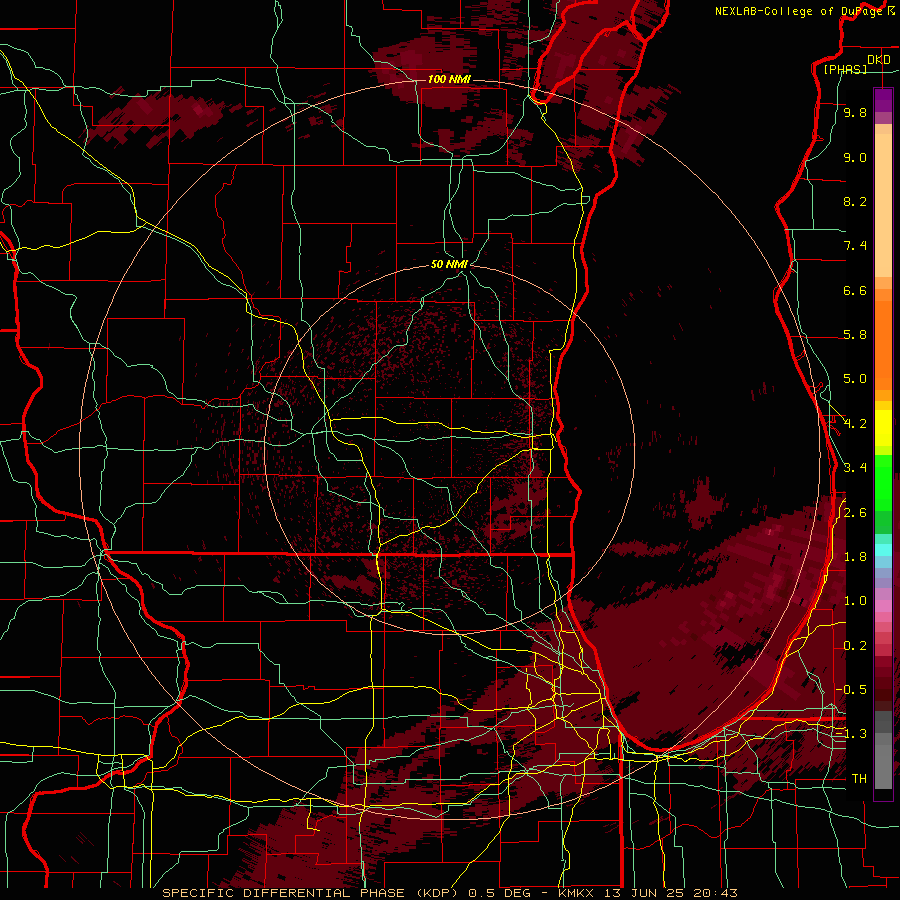Click the 100 NMI range ring label
Image resolution: width=900 pixels, height=900 pixels.
coord(449,79)
